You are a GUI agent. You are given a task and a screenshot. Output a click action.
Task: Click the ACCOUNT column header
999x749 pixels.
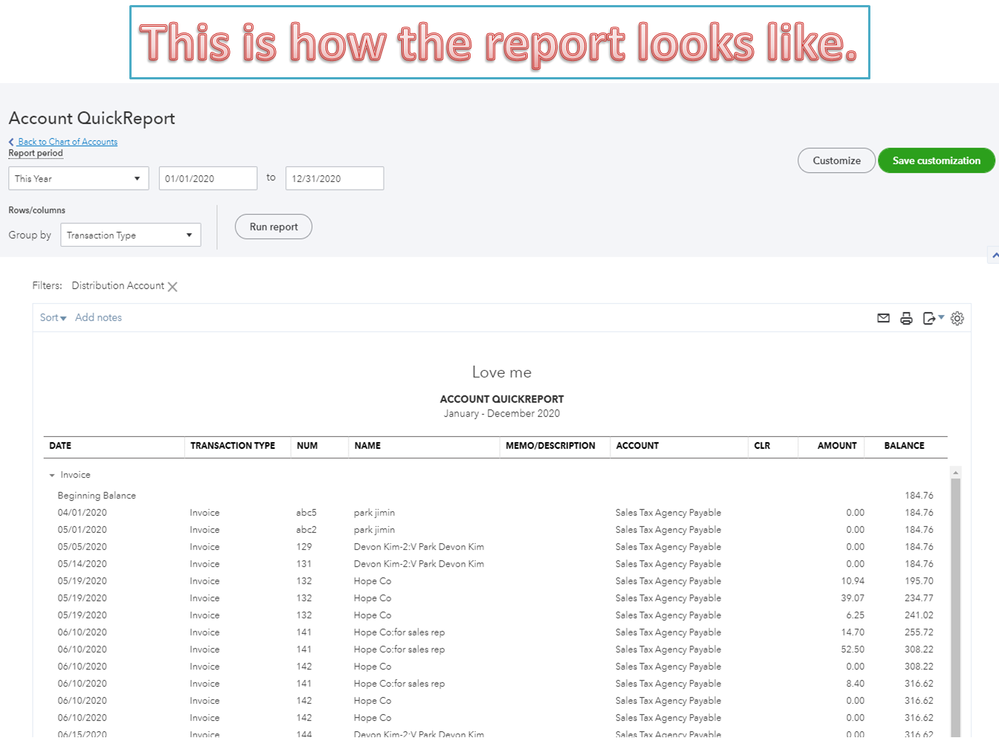tap(637, 446)
